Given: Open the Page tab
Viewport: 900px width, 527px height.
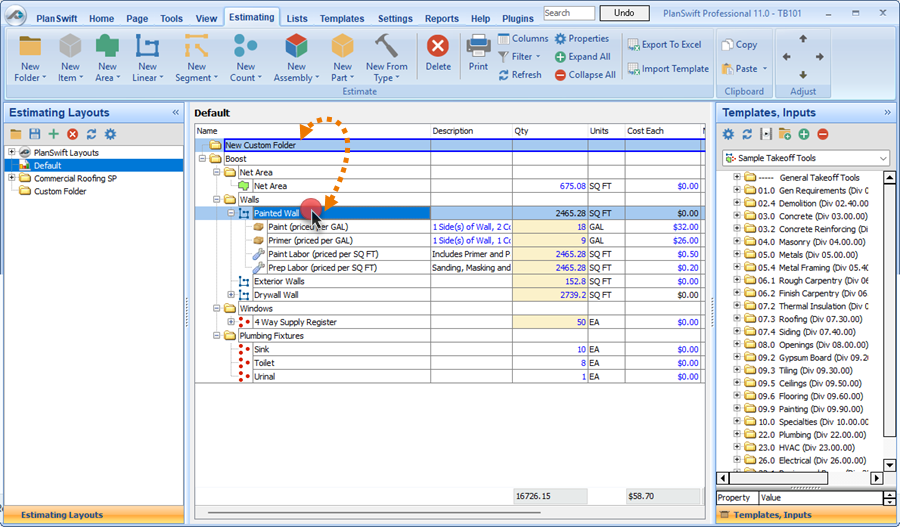Looking at the screenshot, I should click(x=137, y=18).
